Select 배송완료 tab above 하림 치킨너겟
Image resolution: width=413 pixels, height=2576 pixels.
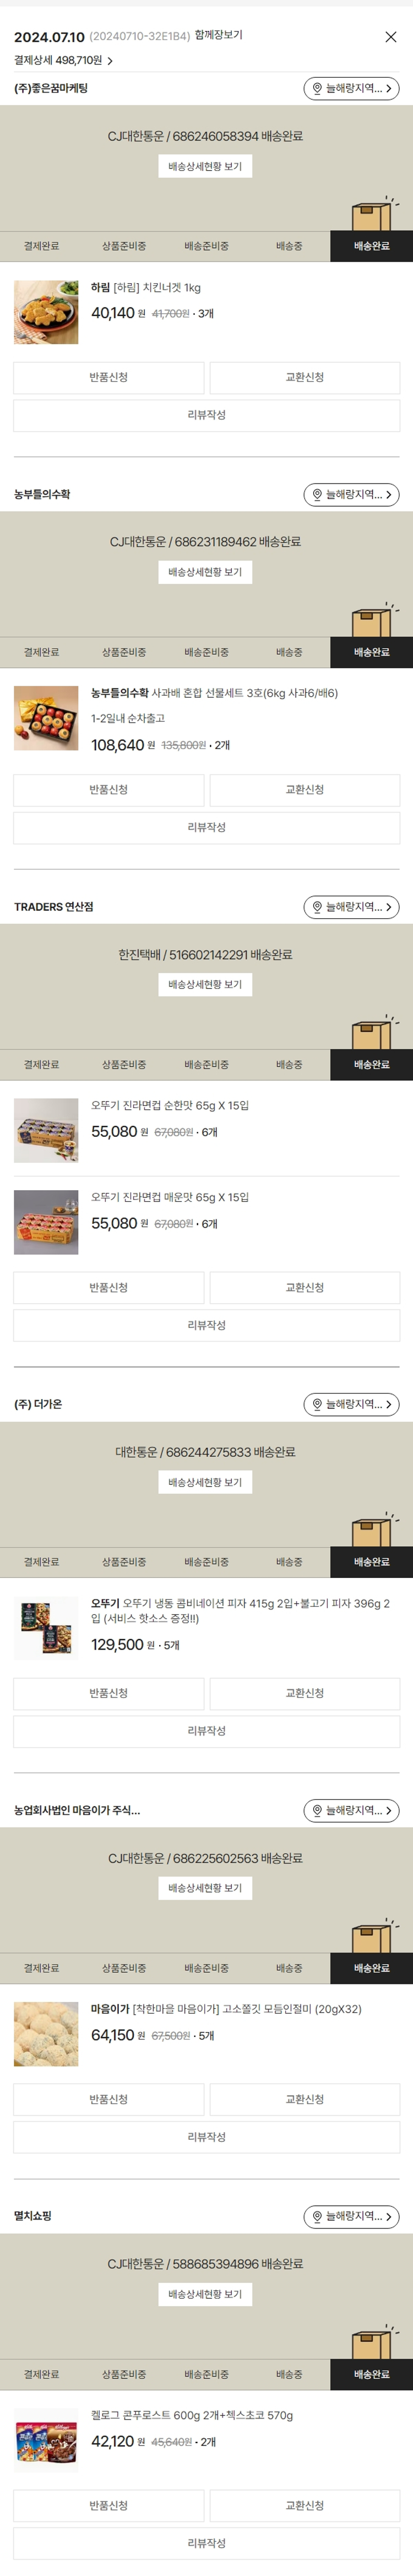[371, 246]
